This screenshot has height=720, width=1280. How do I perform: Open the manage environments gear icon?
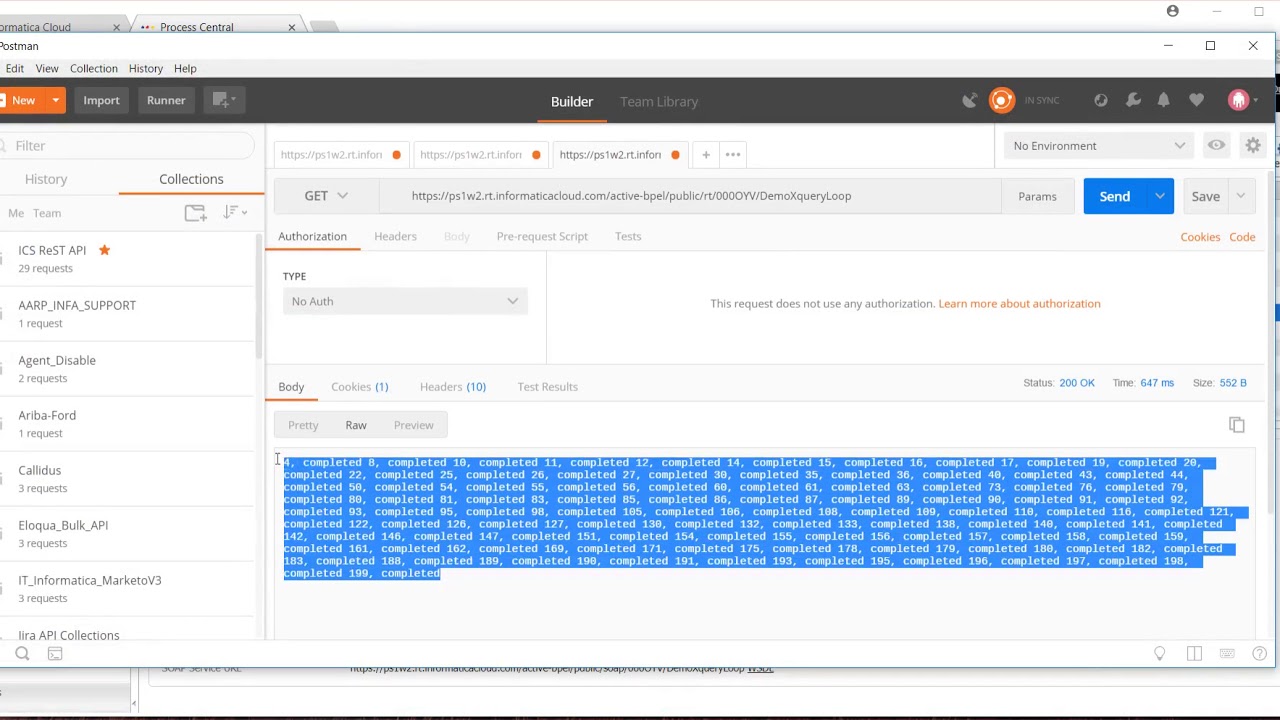(x=1253, y=146)
